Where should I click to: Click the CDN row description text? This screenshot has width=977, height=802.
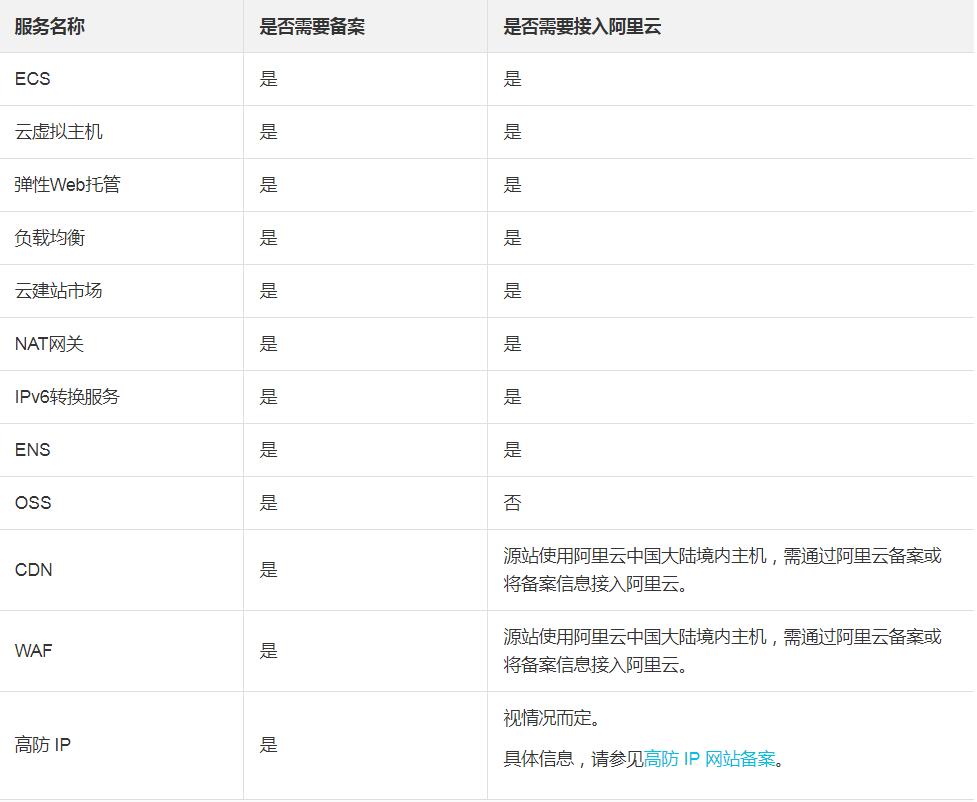tap(722, 569)
